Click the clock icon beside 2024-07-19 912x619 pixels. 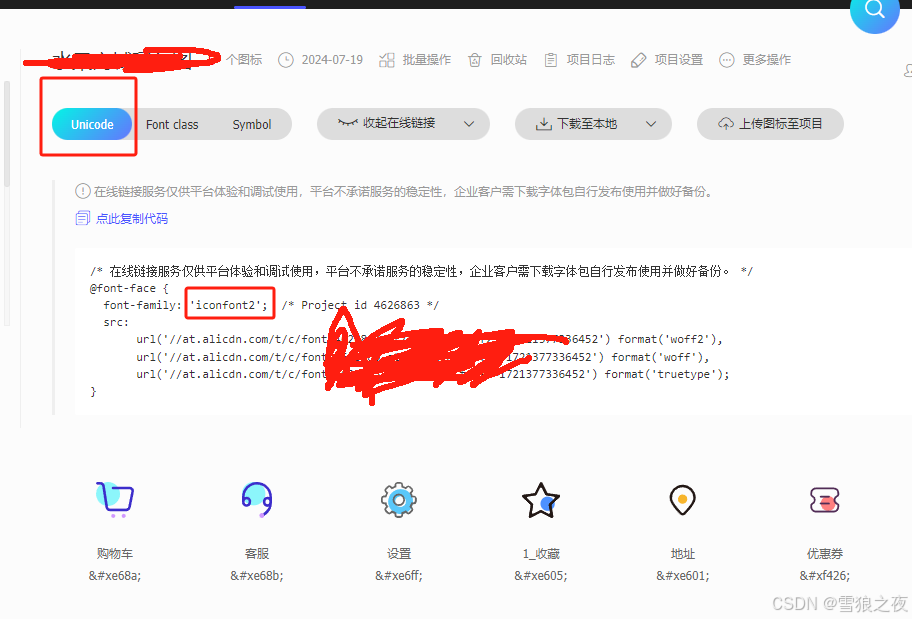click(286, 59)
